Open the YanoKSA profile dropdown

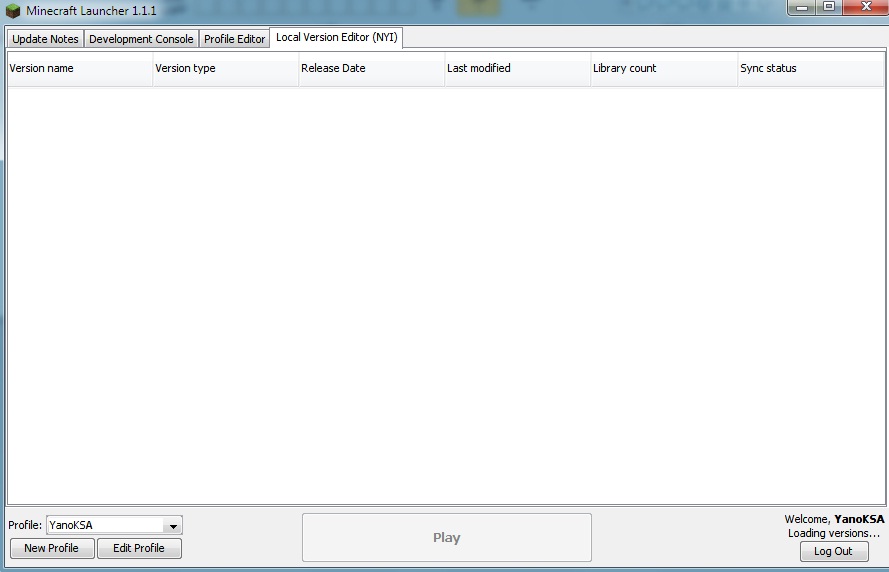coord(115,525)
